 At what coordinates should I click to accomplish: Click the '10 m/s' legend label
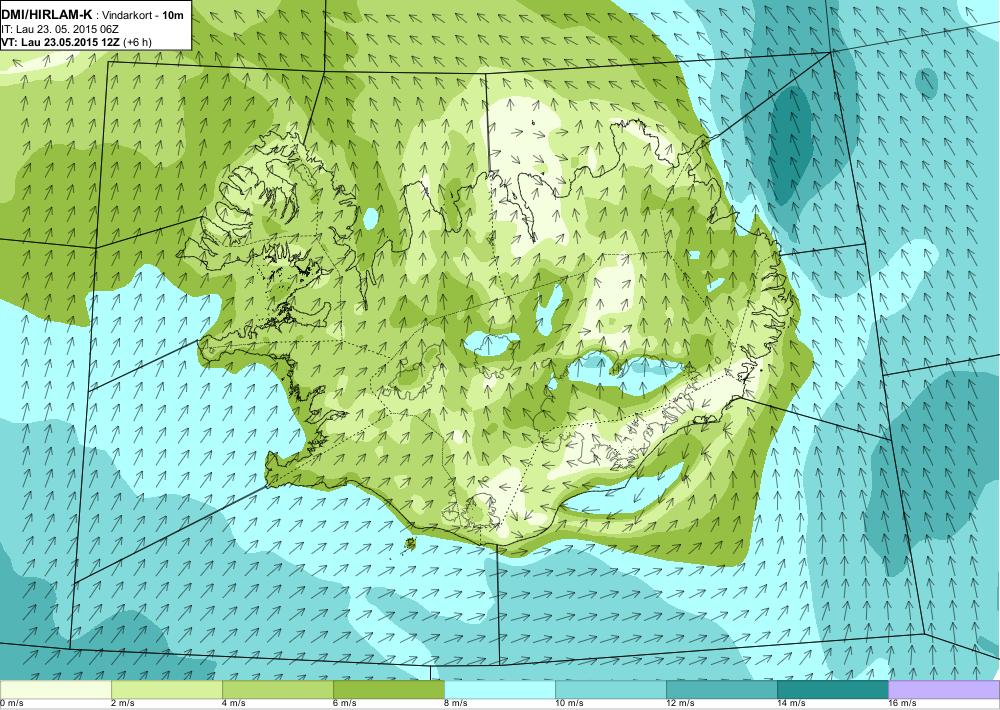click(569, 703)
